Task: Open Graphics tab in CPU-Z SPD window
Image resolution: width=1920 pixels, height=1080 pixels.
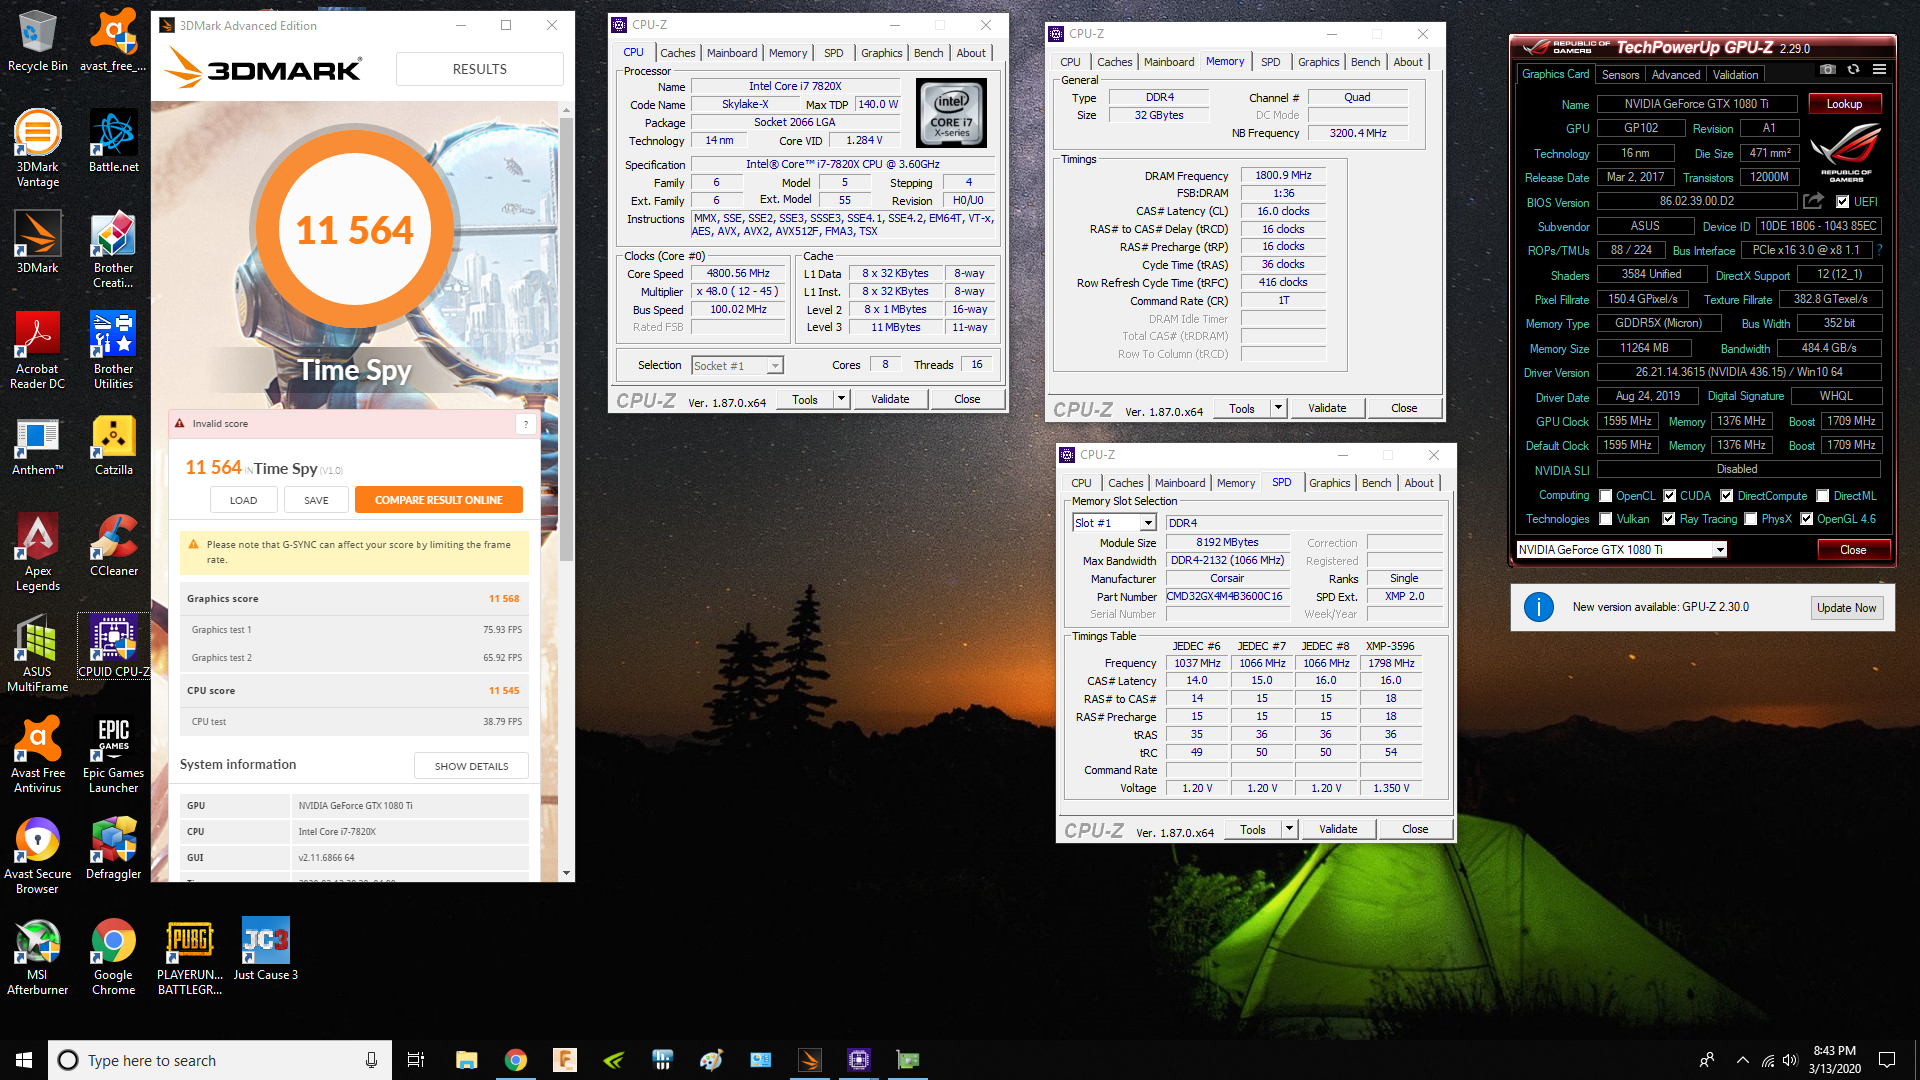Action: (1329, 483)
